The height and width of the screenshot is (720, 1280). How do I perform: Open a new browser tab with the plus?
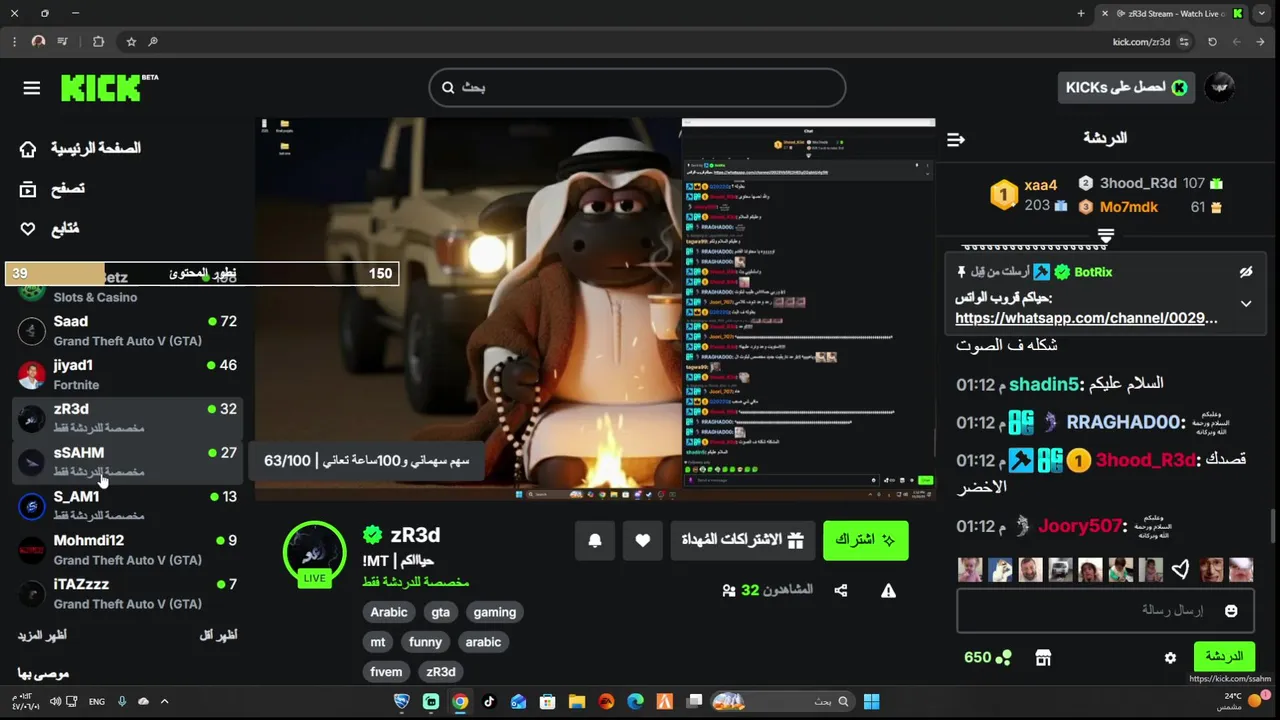(1081, 13)
